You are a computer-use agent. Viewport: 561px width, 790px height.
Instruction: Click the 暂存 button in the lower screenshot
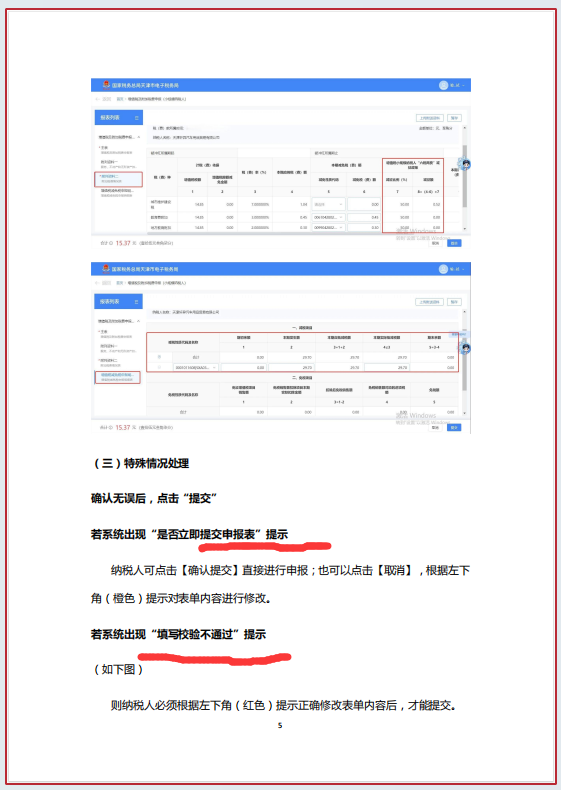(x=454, y=302)
